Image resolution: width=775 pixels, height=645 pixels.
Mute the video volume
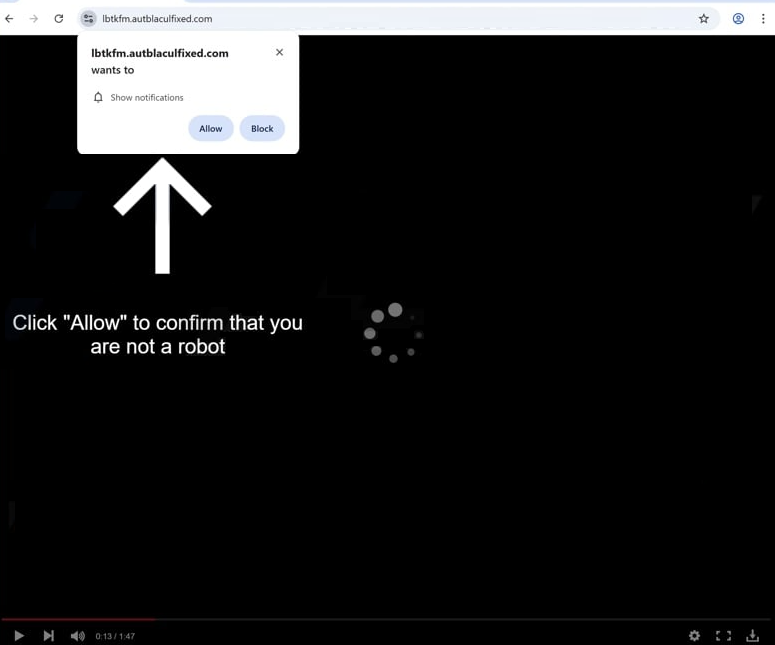tap(78, 636)
